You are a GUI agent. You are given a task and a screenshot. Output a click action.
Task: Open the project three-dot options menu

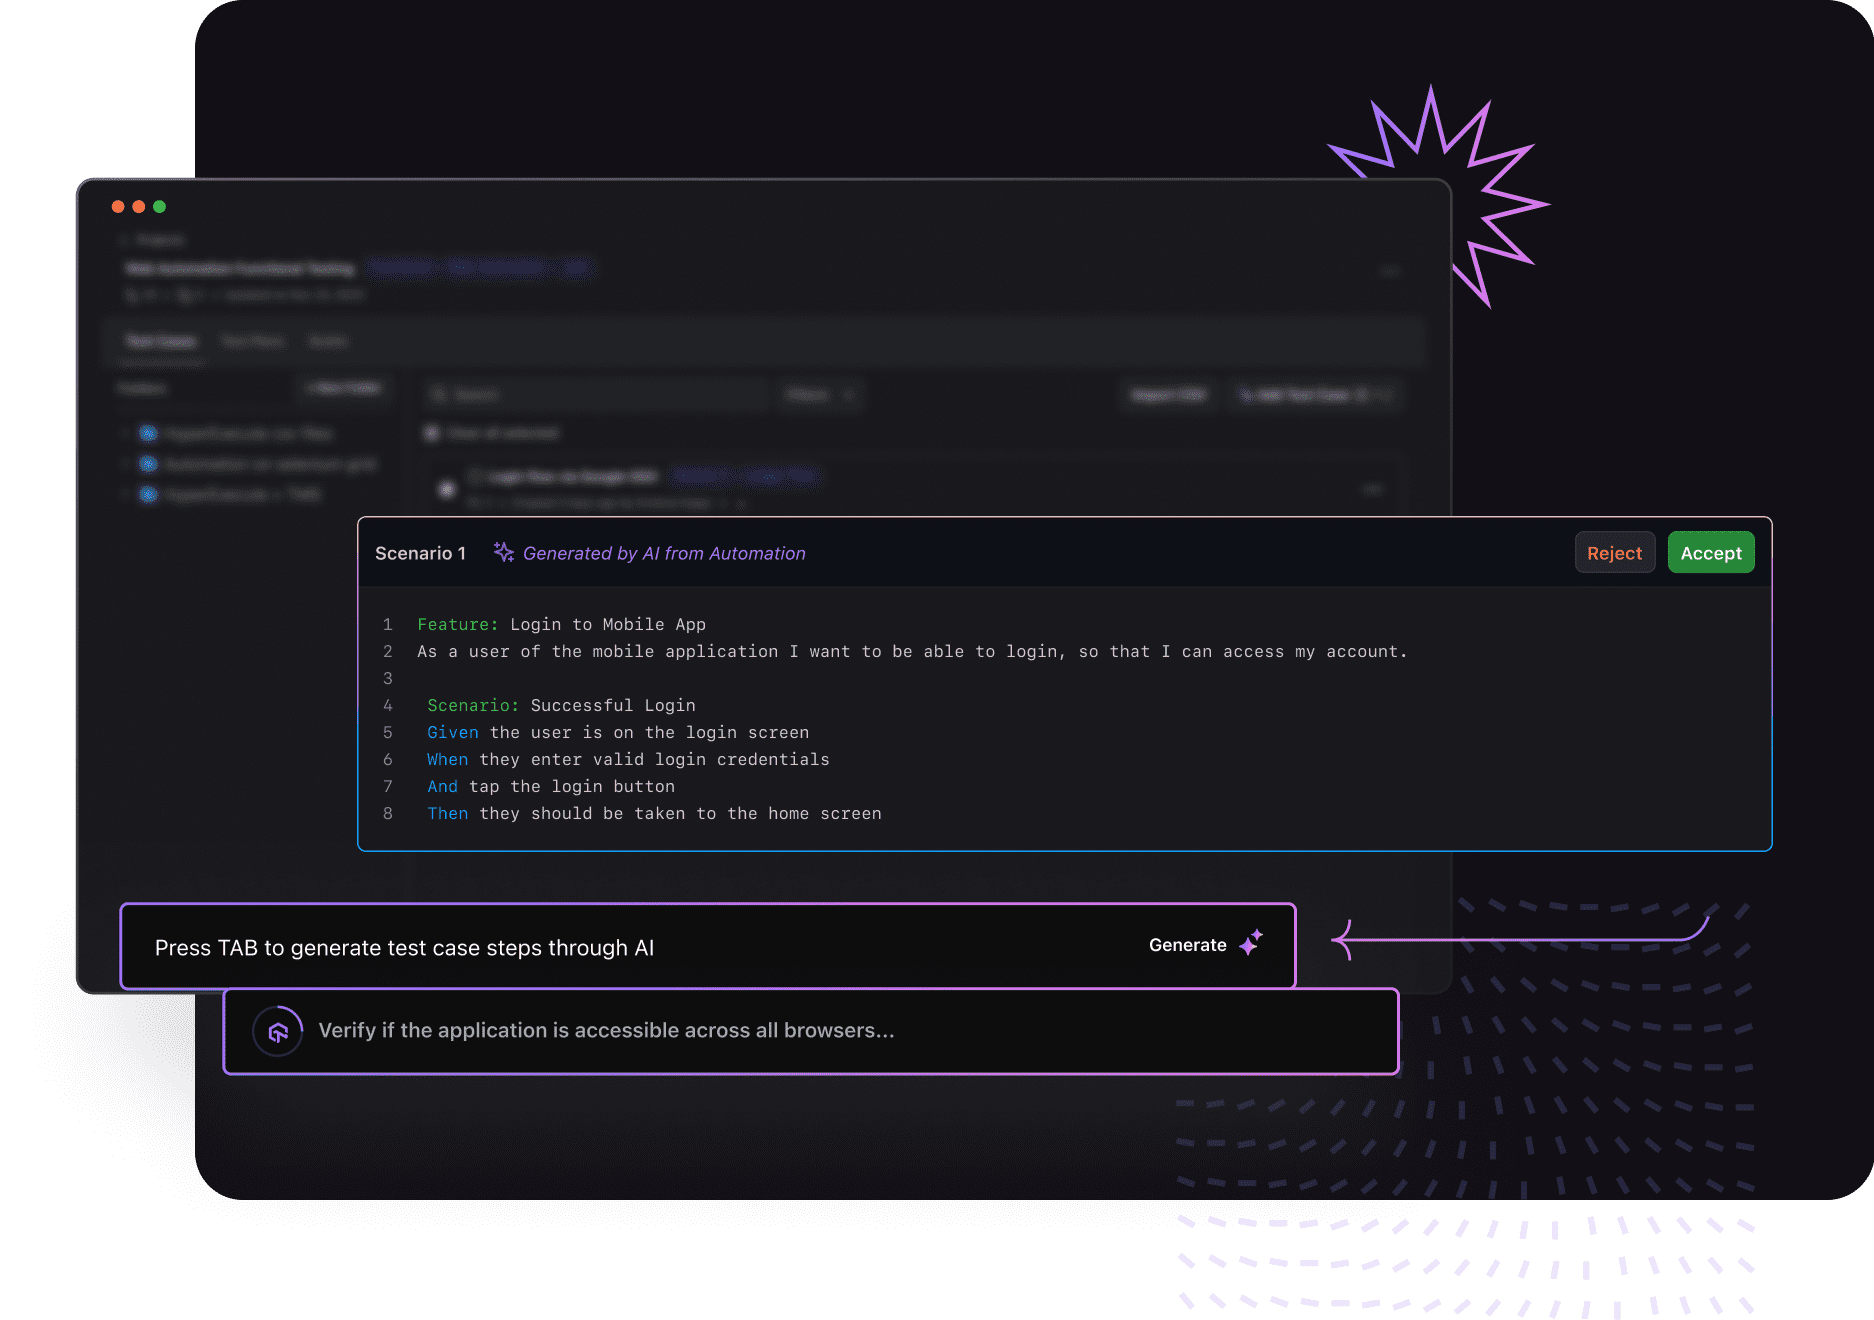coord(1390,271)
